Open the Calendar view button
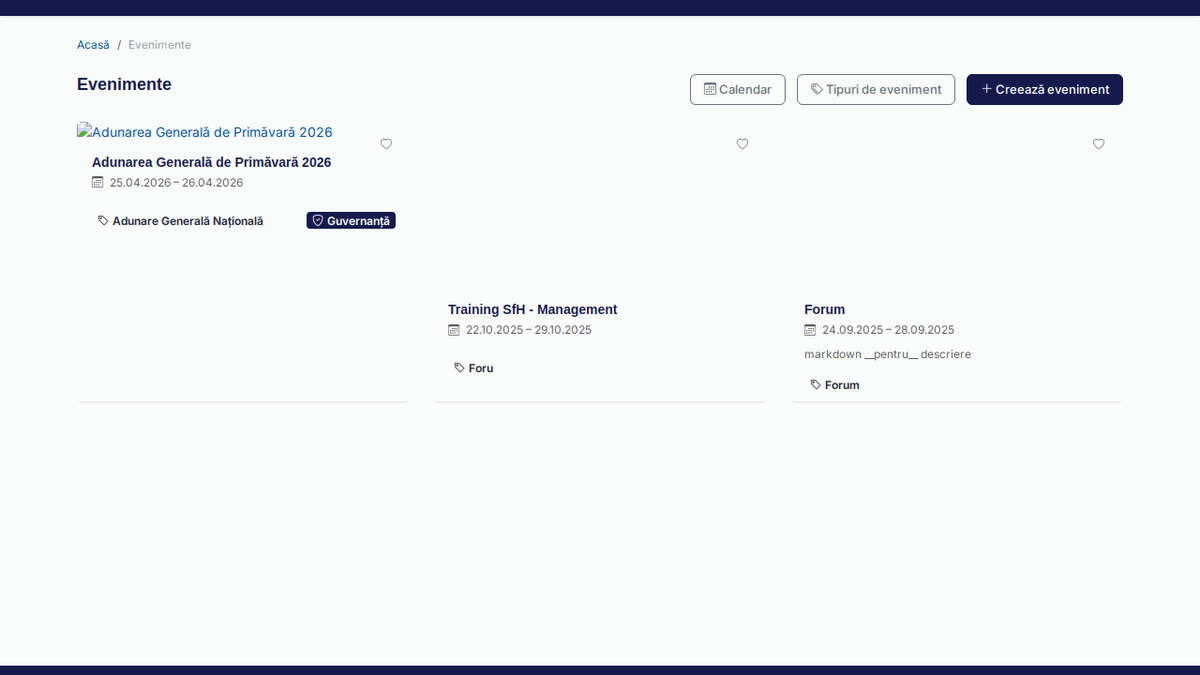This screenshot has width=1200, height=675. point(737,89)
